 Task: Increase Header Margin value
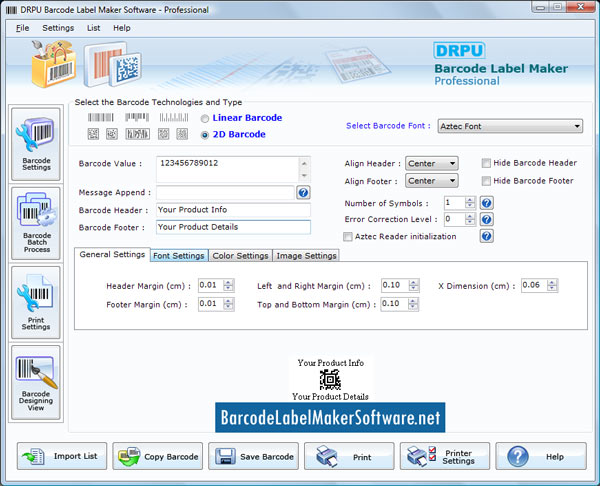228,282
